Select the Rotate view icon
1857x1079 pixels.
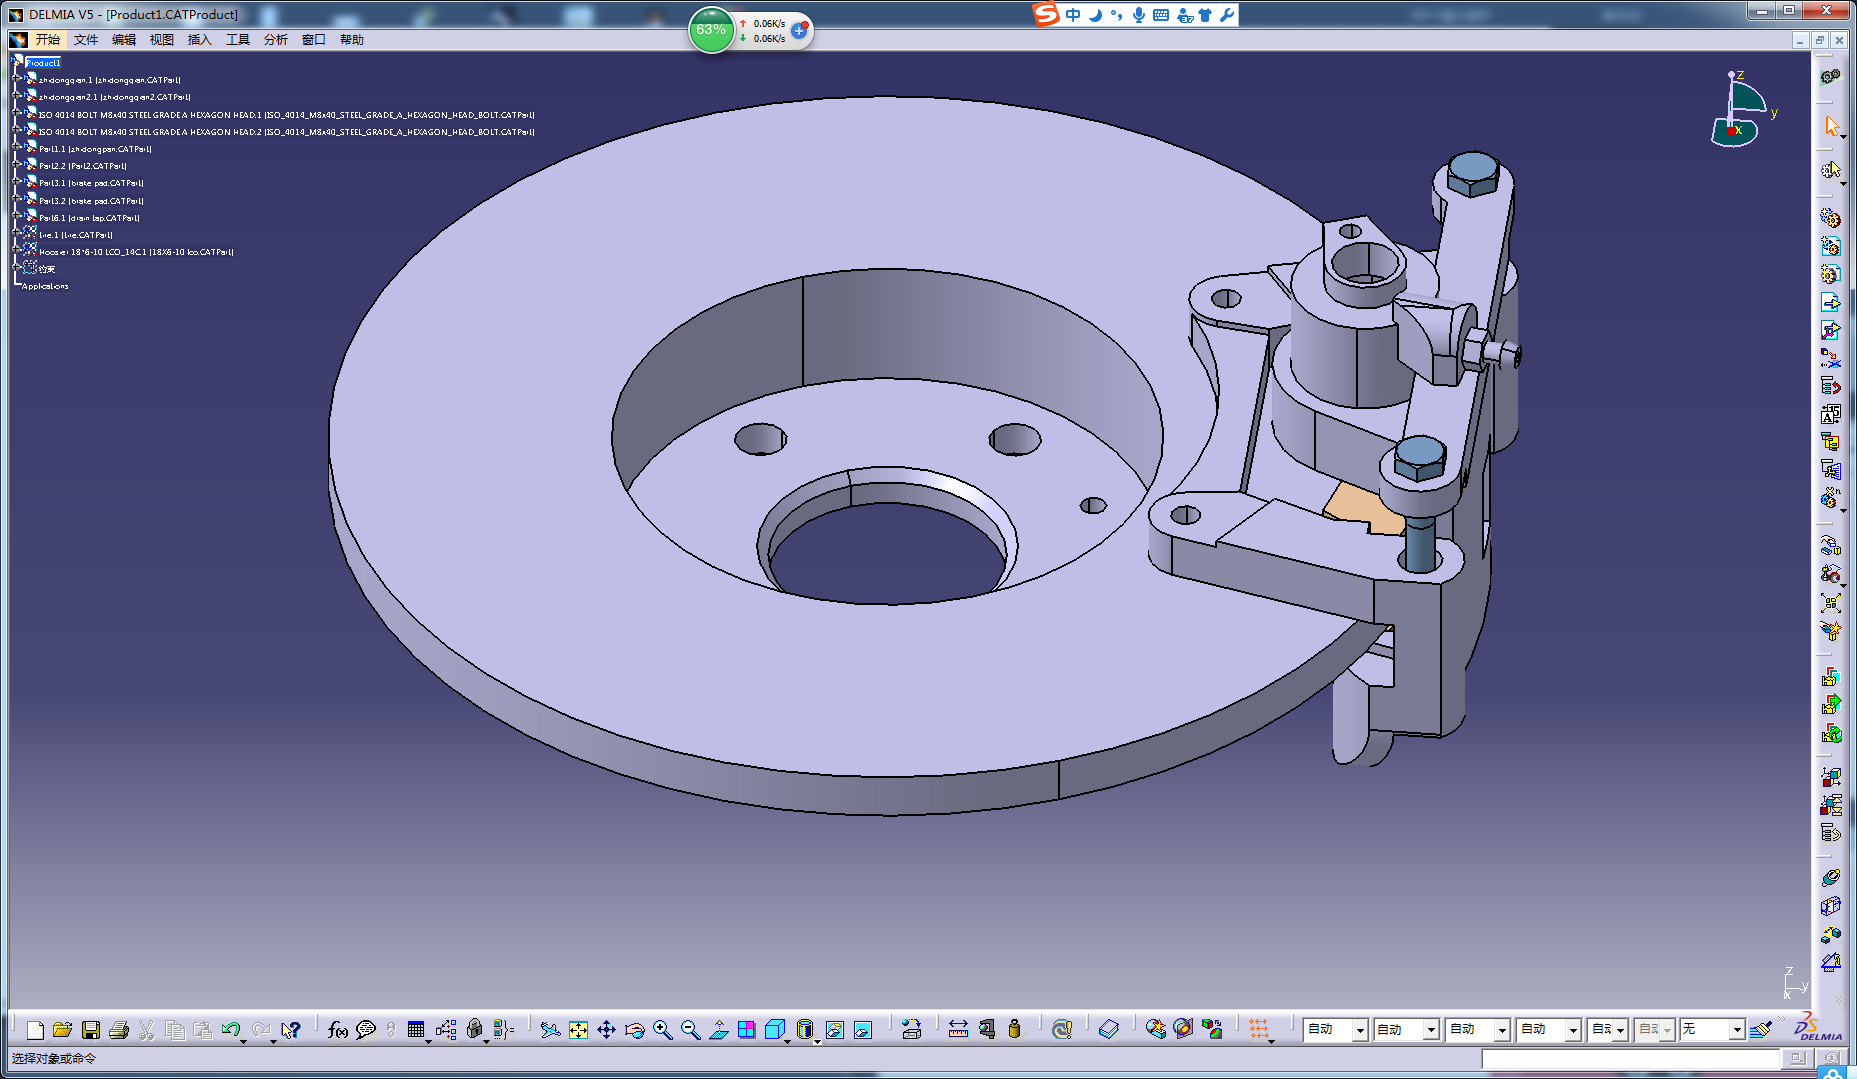point(634,1030)
